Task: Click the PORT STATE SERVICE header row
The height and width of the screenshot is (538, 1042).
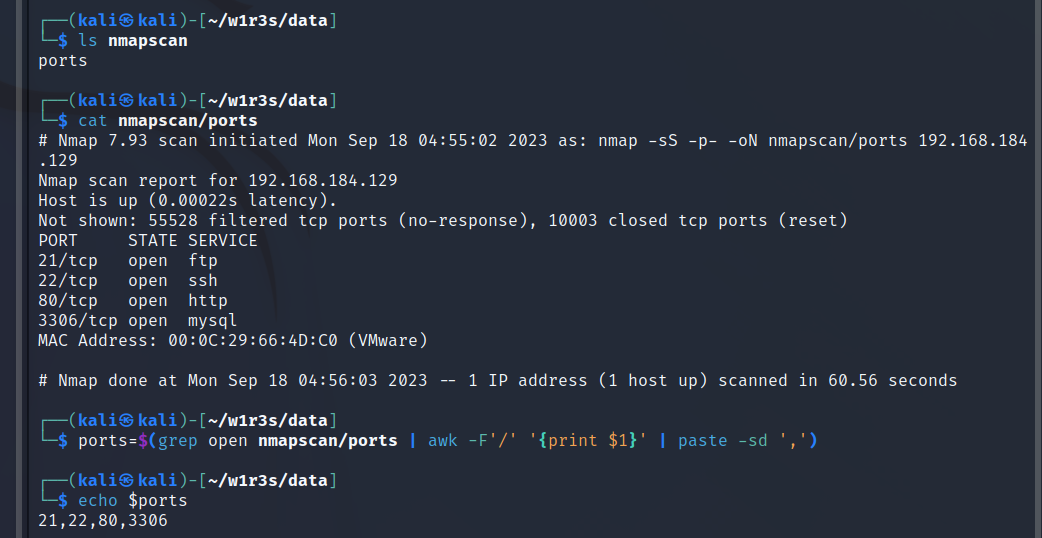Action: (148, 240)
